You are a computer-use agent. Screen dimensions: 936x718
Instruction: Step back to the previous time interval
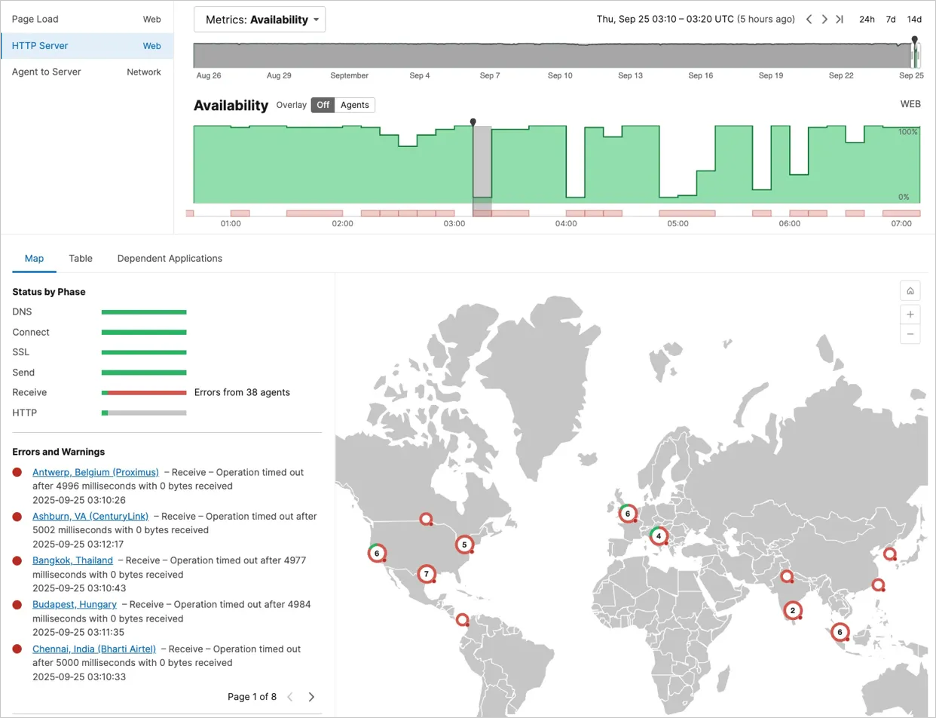pos(810,18)
